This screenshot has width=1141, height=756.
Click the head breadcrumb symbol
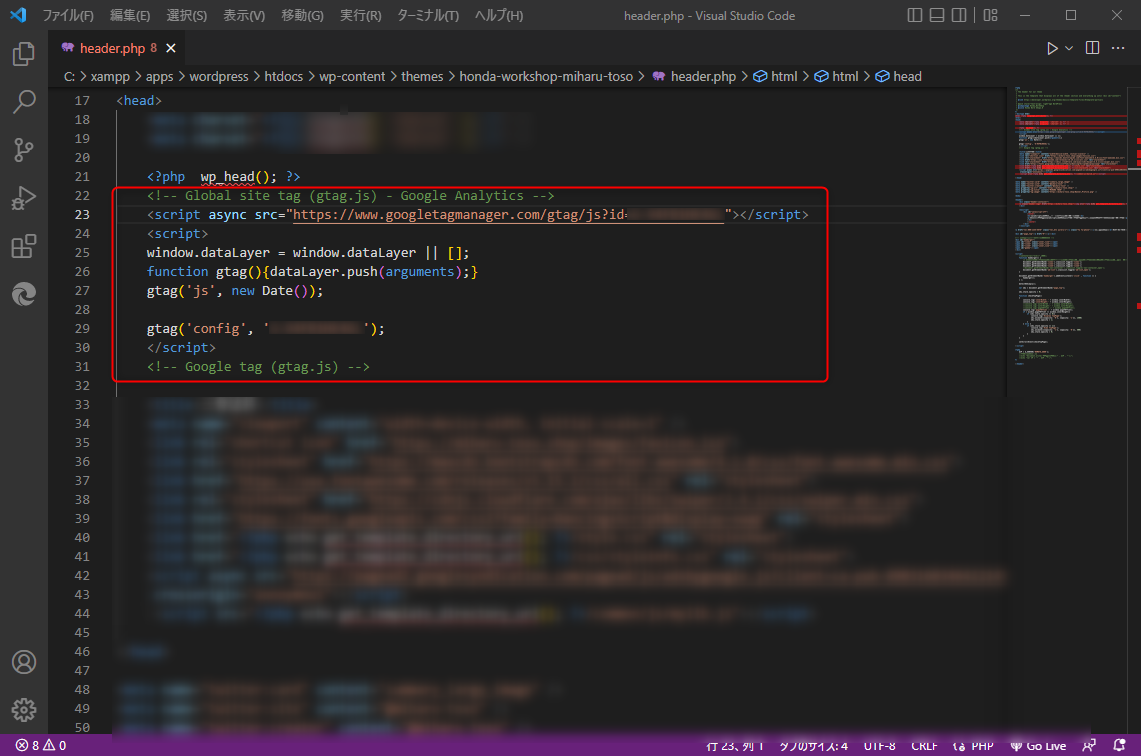[899, 76]
